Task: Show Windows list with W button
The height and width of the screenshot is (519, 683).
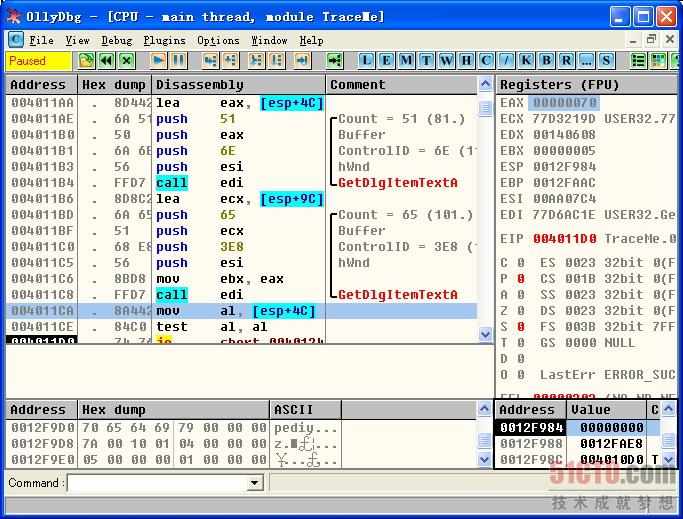Action: (x=446, y=60)
